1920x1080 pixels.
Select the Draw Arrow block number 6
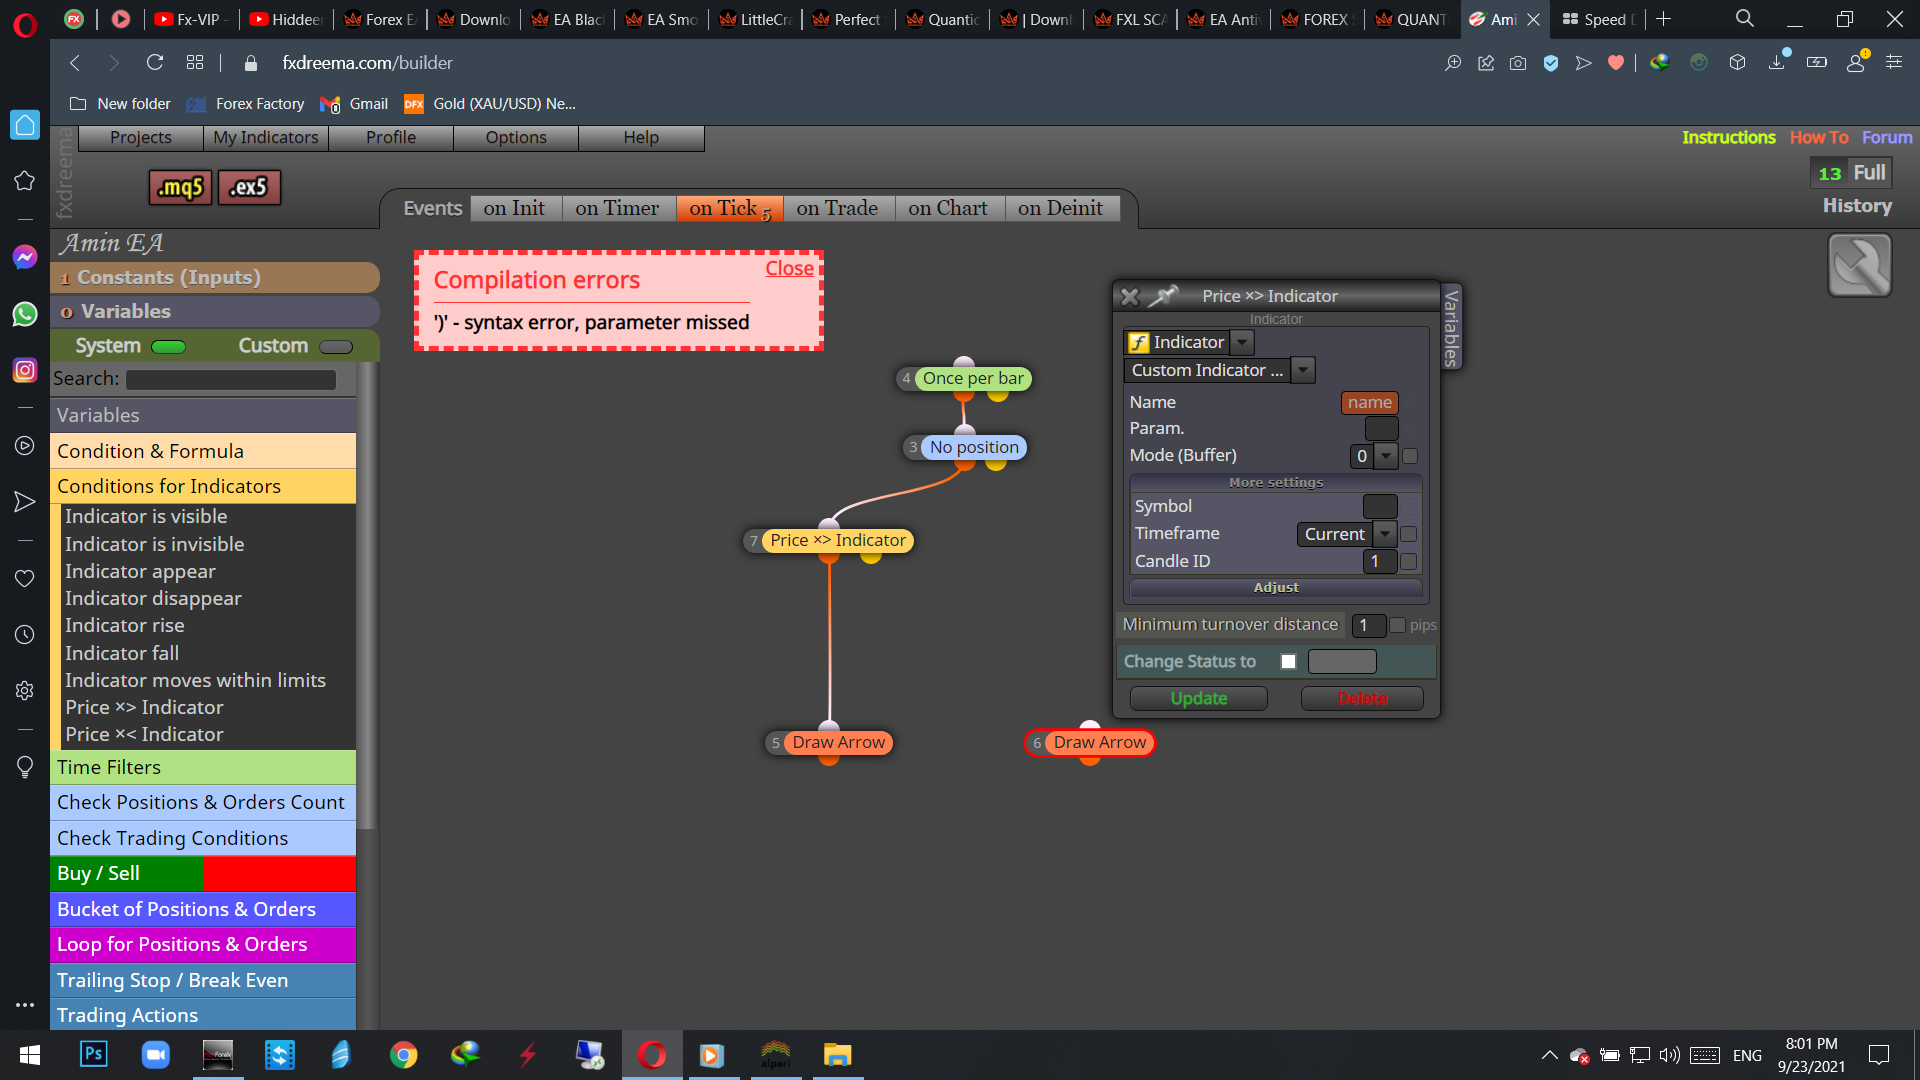(1090, 743)
